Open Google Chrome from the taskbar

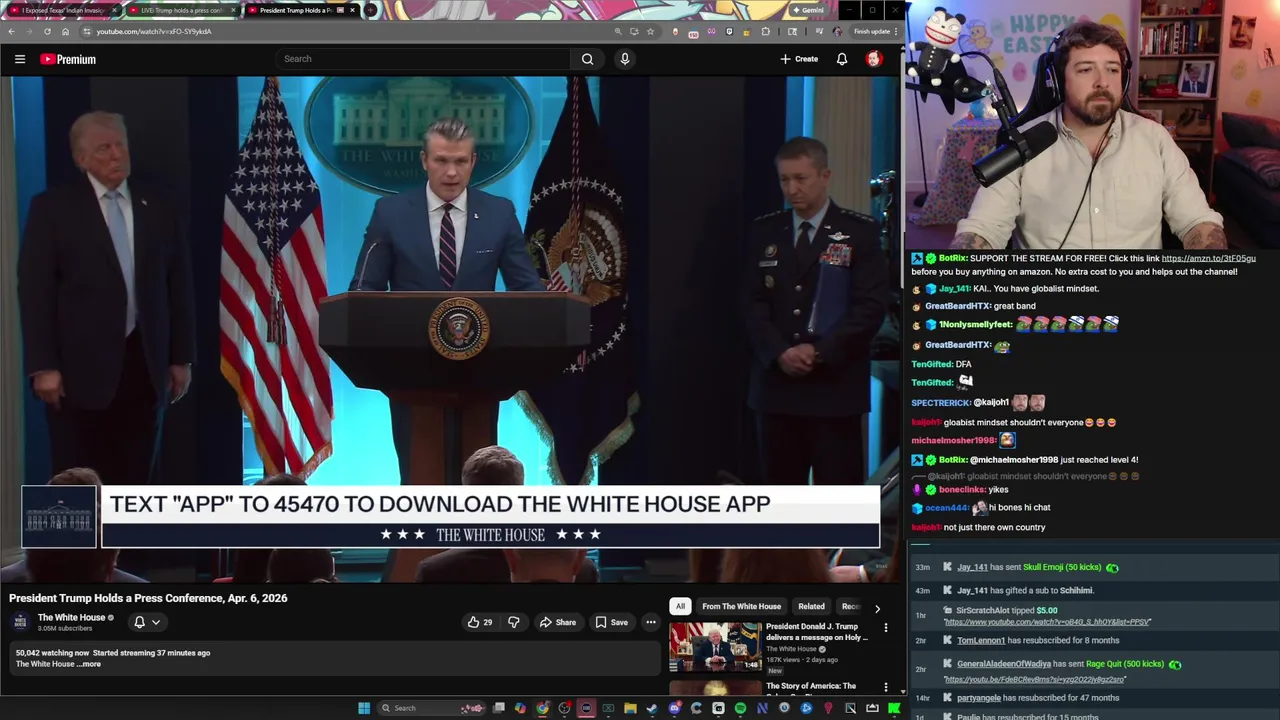point(542,708)
